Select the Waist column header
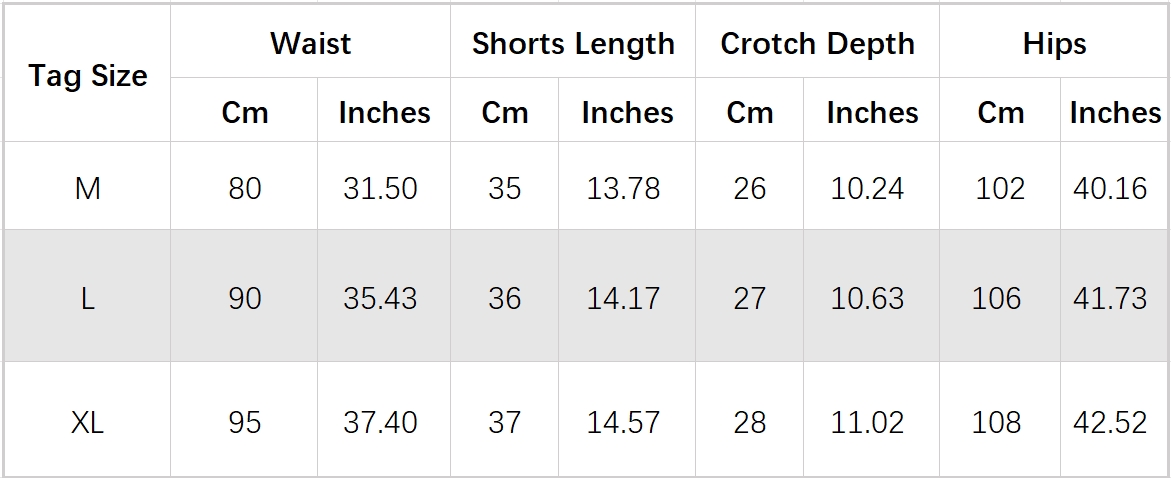The width and height of the screenshot is (1171, 478). [x=310, y=44]
